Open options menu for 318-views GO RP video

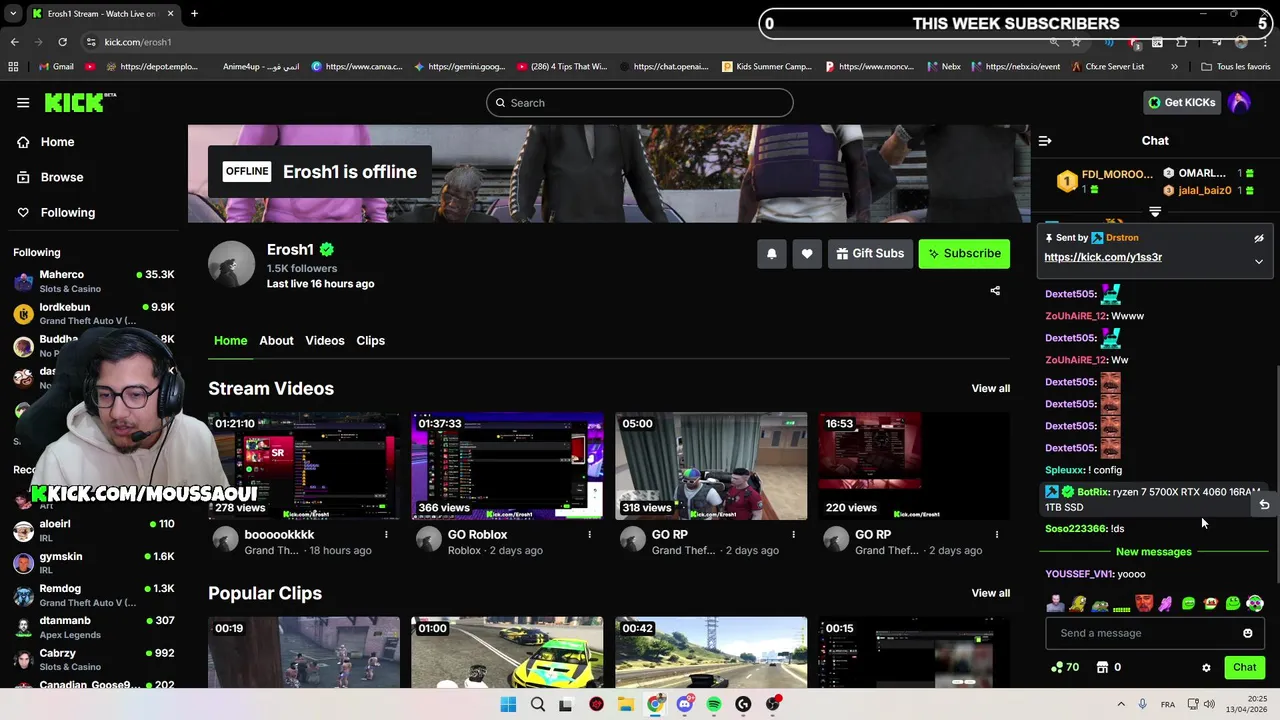(x=793, y=535)
